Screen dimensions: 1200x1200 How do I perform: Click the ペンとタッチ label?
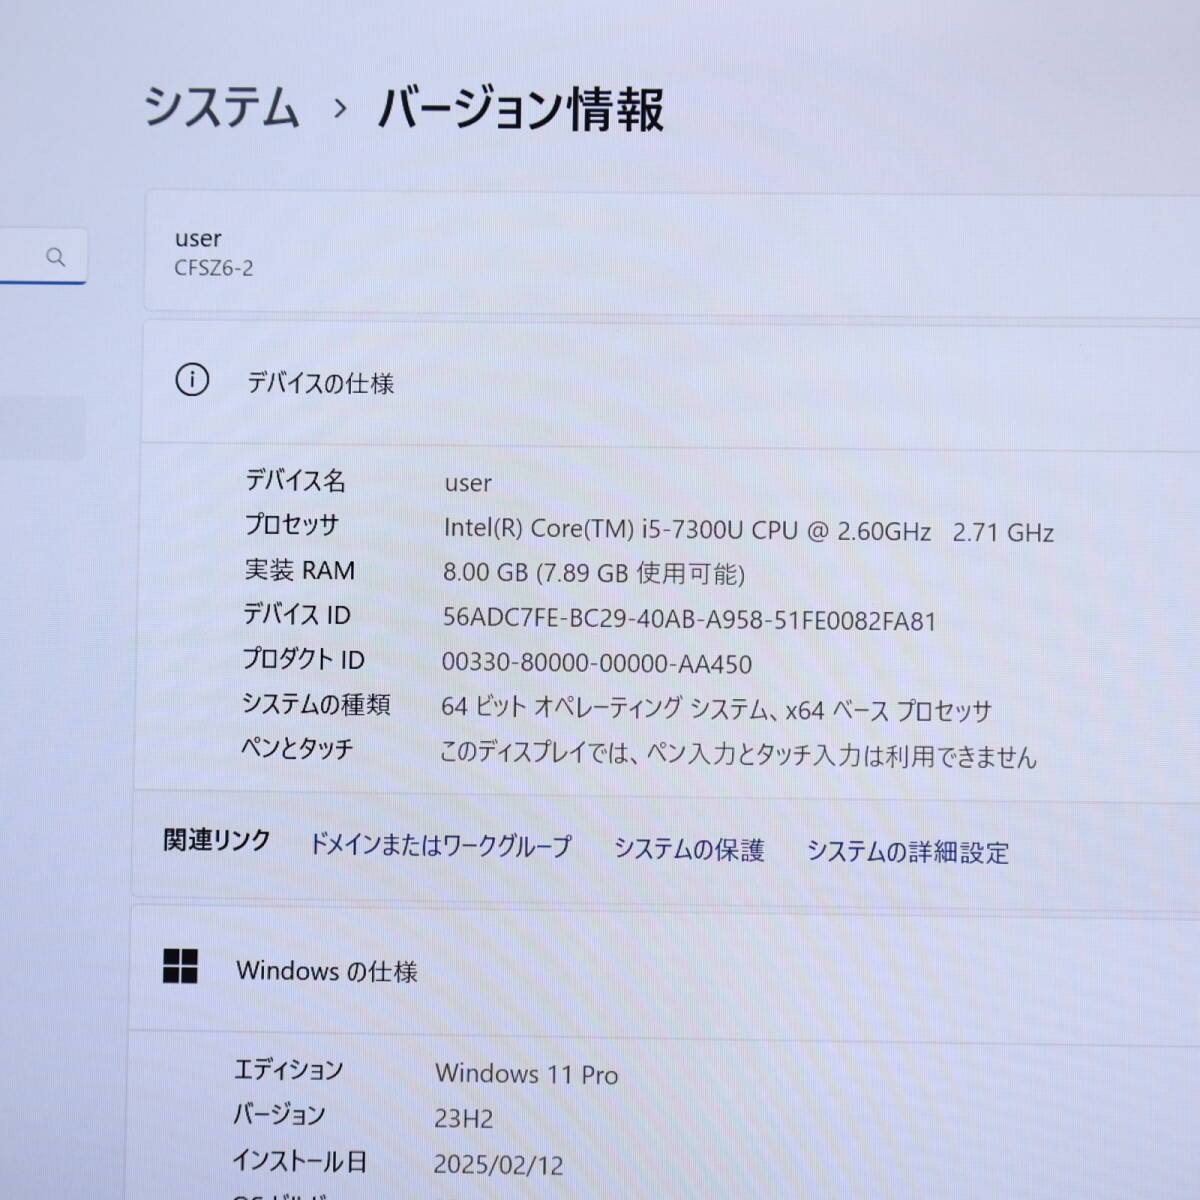click(297, 748)
